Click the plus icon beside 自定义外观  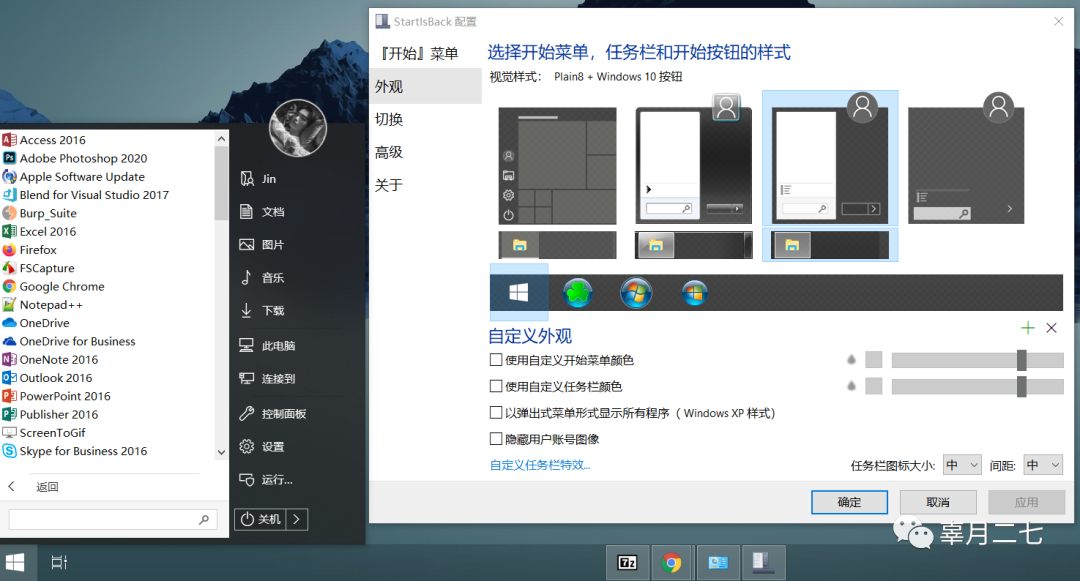click(x=1027, y=327)
